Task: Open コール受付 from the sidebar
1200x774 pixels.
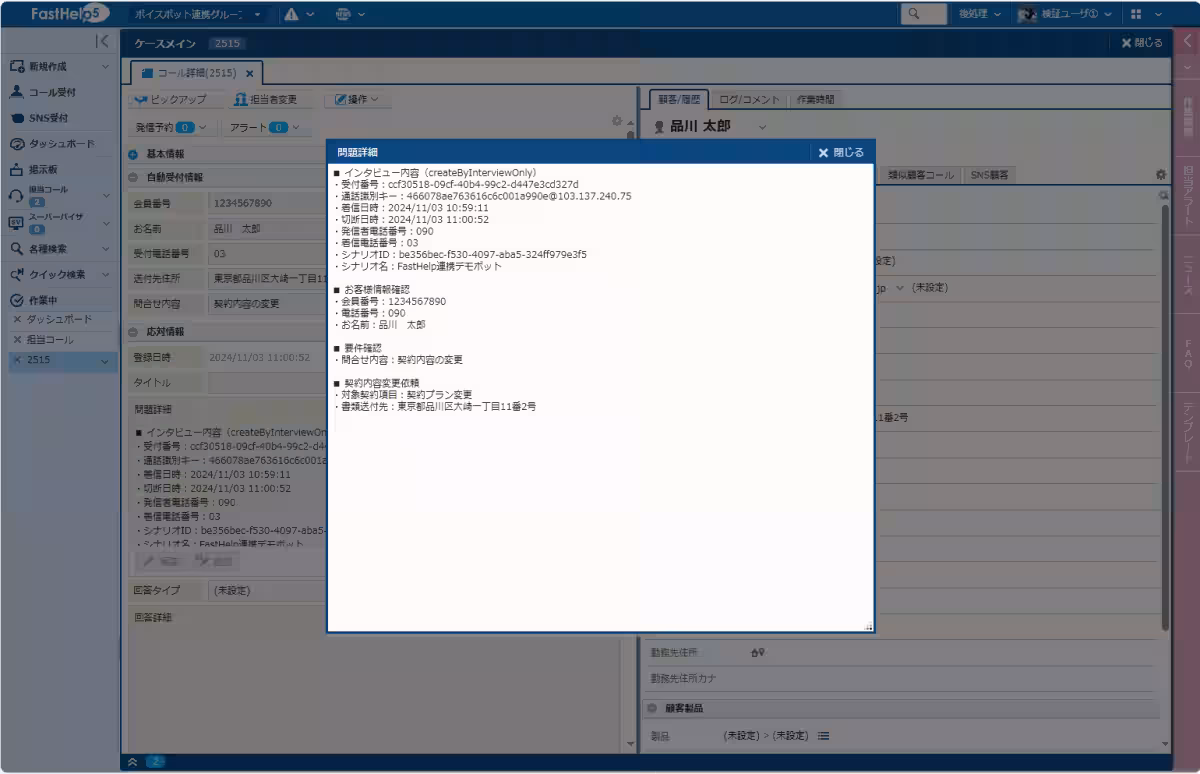Action: (51, 92)
